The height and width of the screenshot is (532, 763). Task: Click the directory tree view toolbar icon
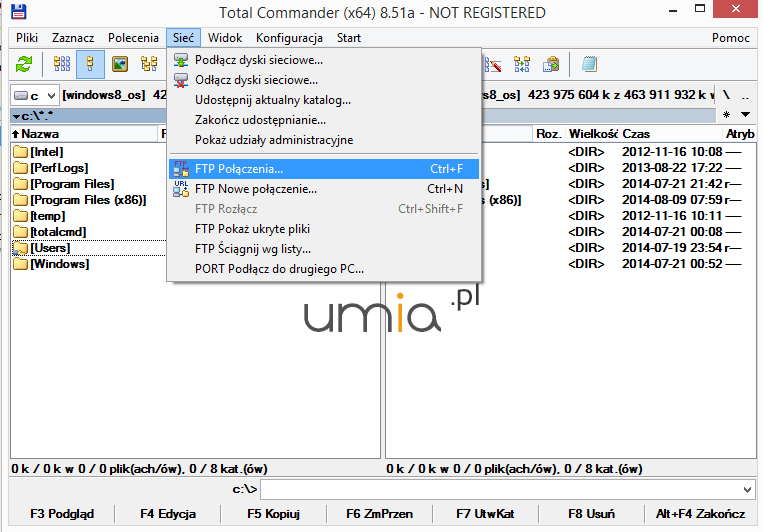click(x=150, y=65)
